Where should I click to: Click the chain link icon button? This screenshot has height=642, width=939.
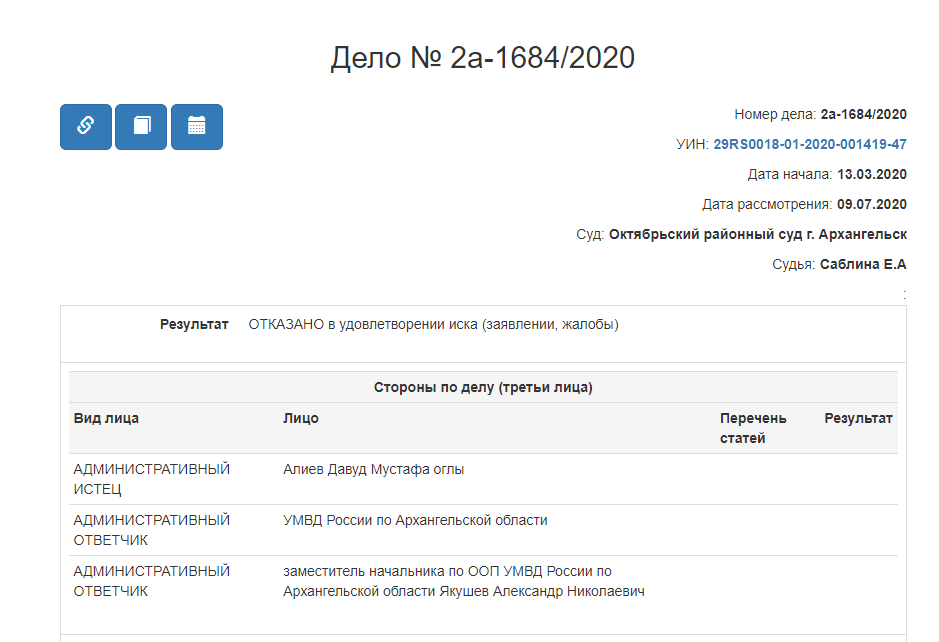pos(86,127)
